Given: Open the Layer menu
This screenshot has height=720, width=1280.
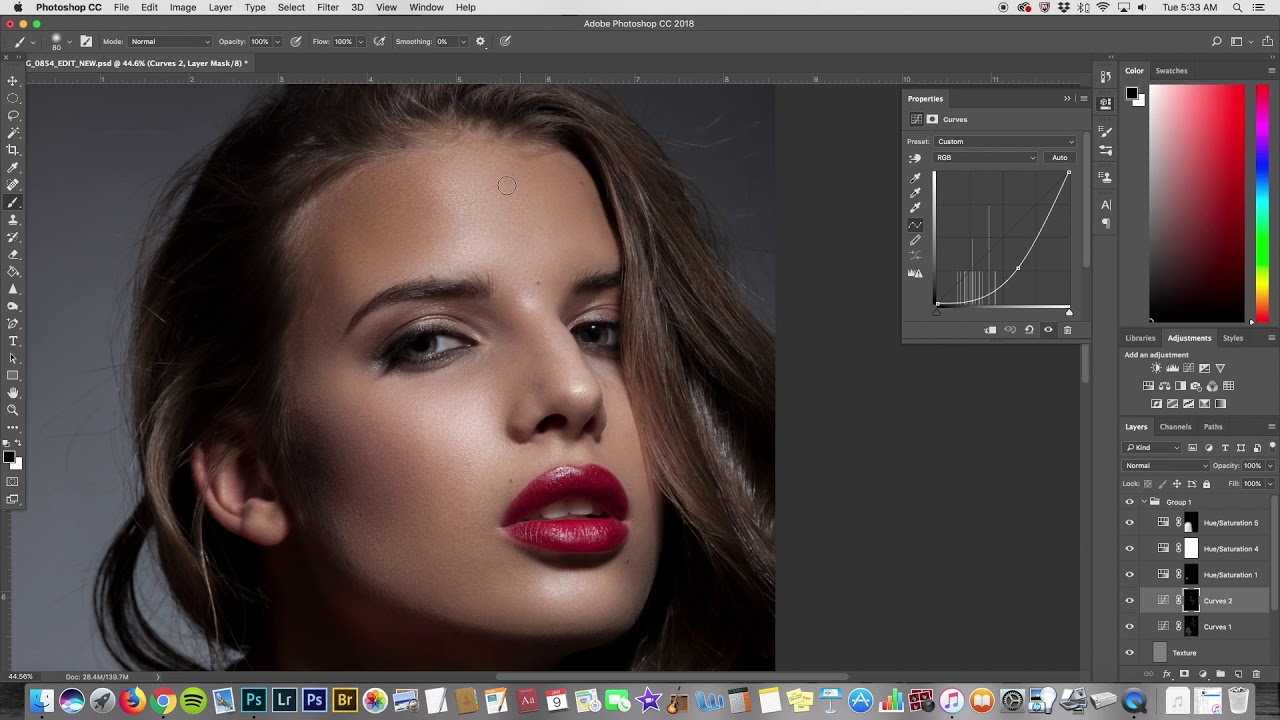Looking at the screenshot, I should coord(220,7).
